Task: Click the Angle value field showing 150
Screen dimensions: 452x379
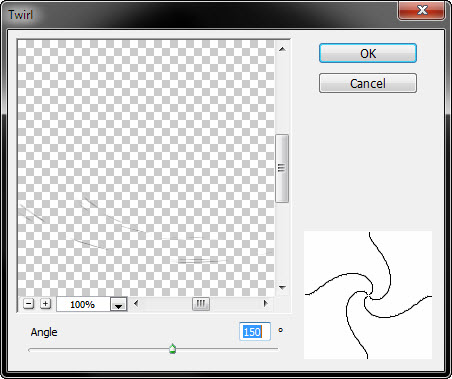Action: pyautogui.click(x=255, y=332)
